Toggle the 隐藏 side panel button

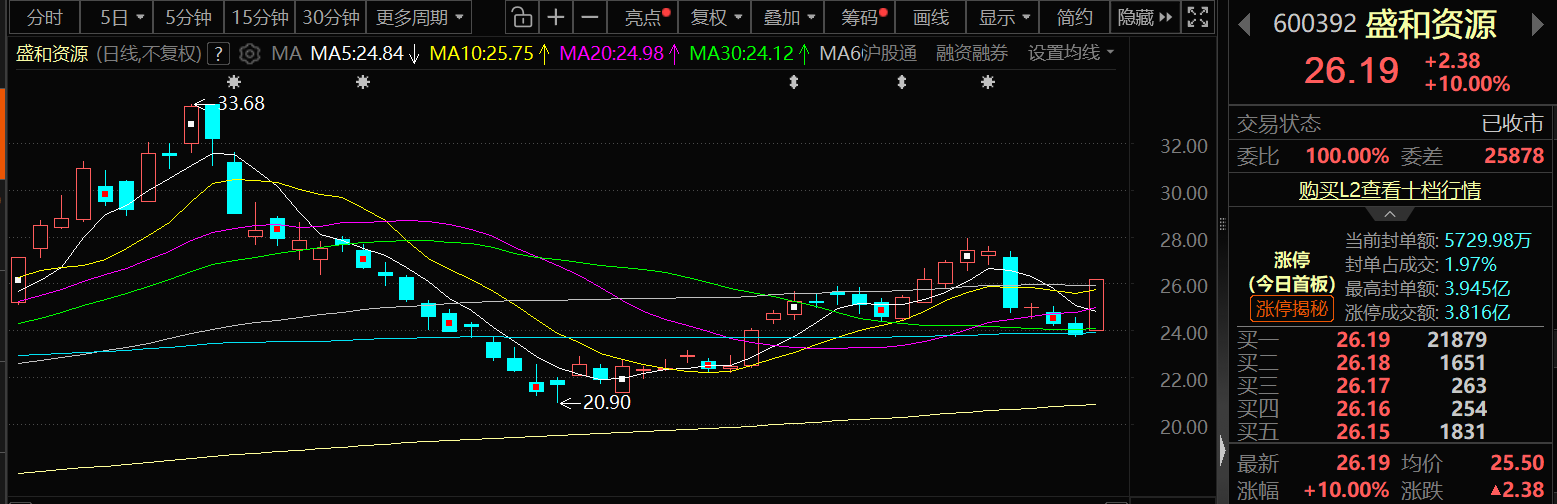(1142, 17)
